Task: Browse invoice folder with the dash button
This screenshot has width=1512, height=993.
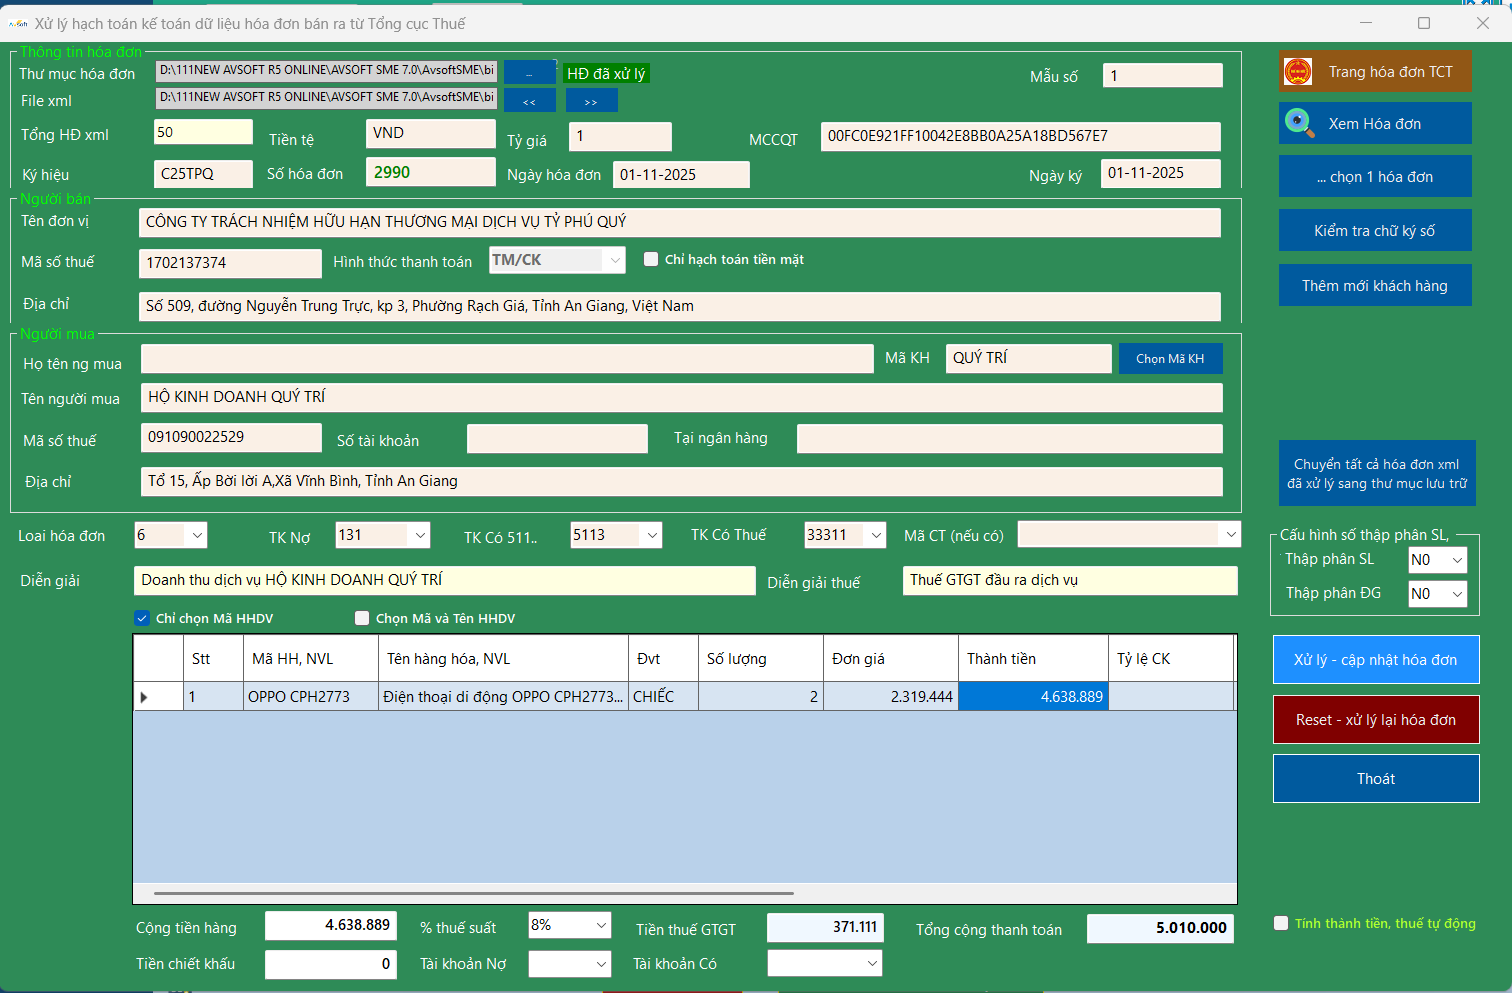Action: [x=529, y=73]
